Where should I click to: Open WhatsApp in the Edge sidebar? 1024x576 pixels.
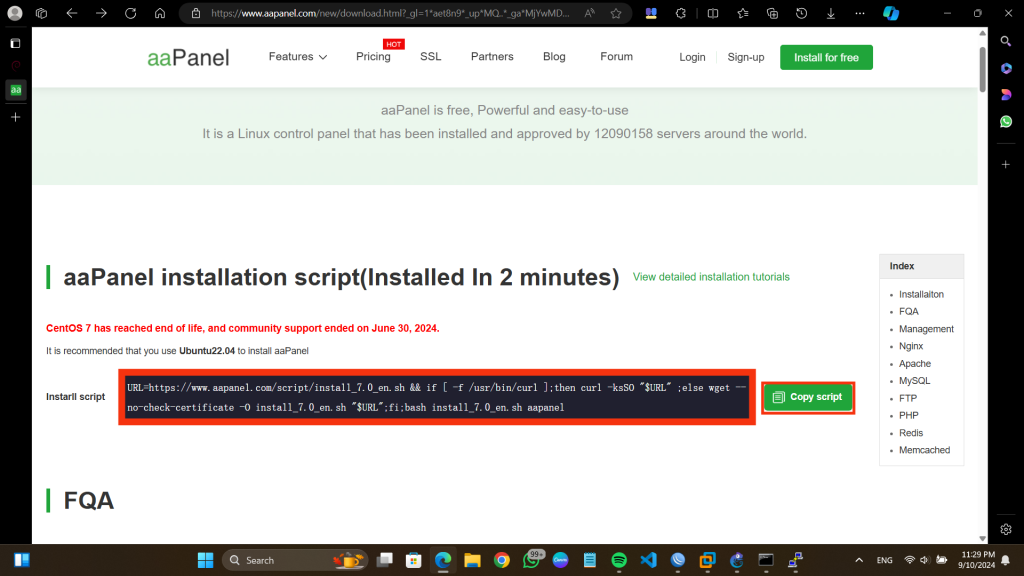click(x=1006, y=121)
